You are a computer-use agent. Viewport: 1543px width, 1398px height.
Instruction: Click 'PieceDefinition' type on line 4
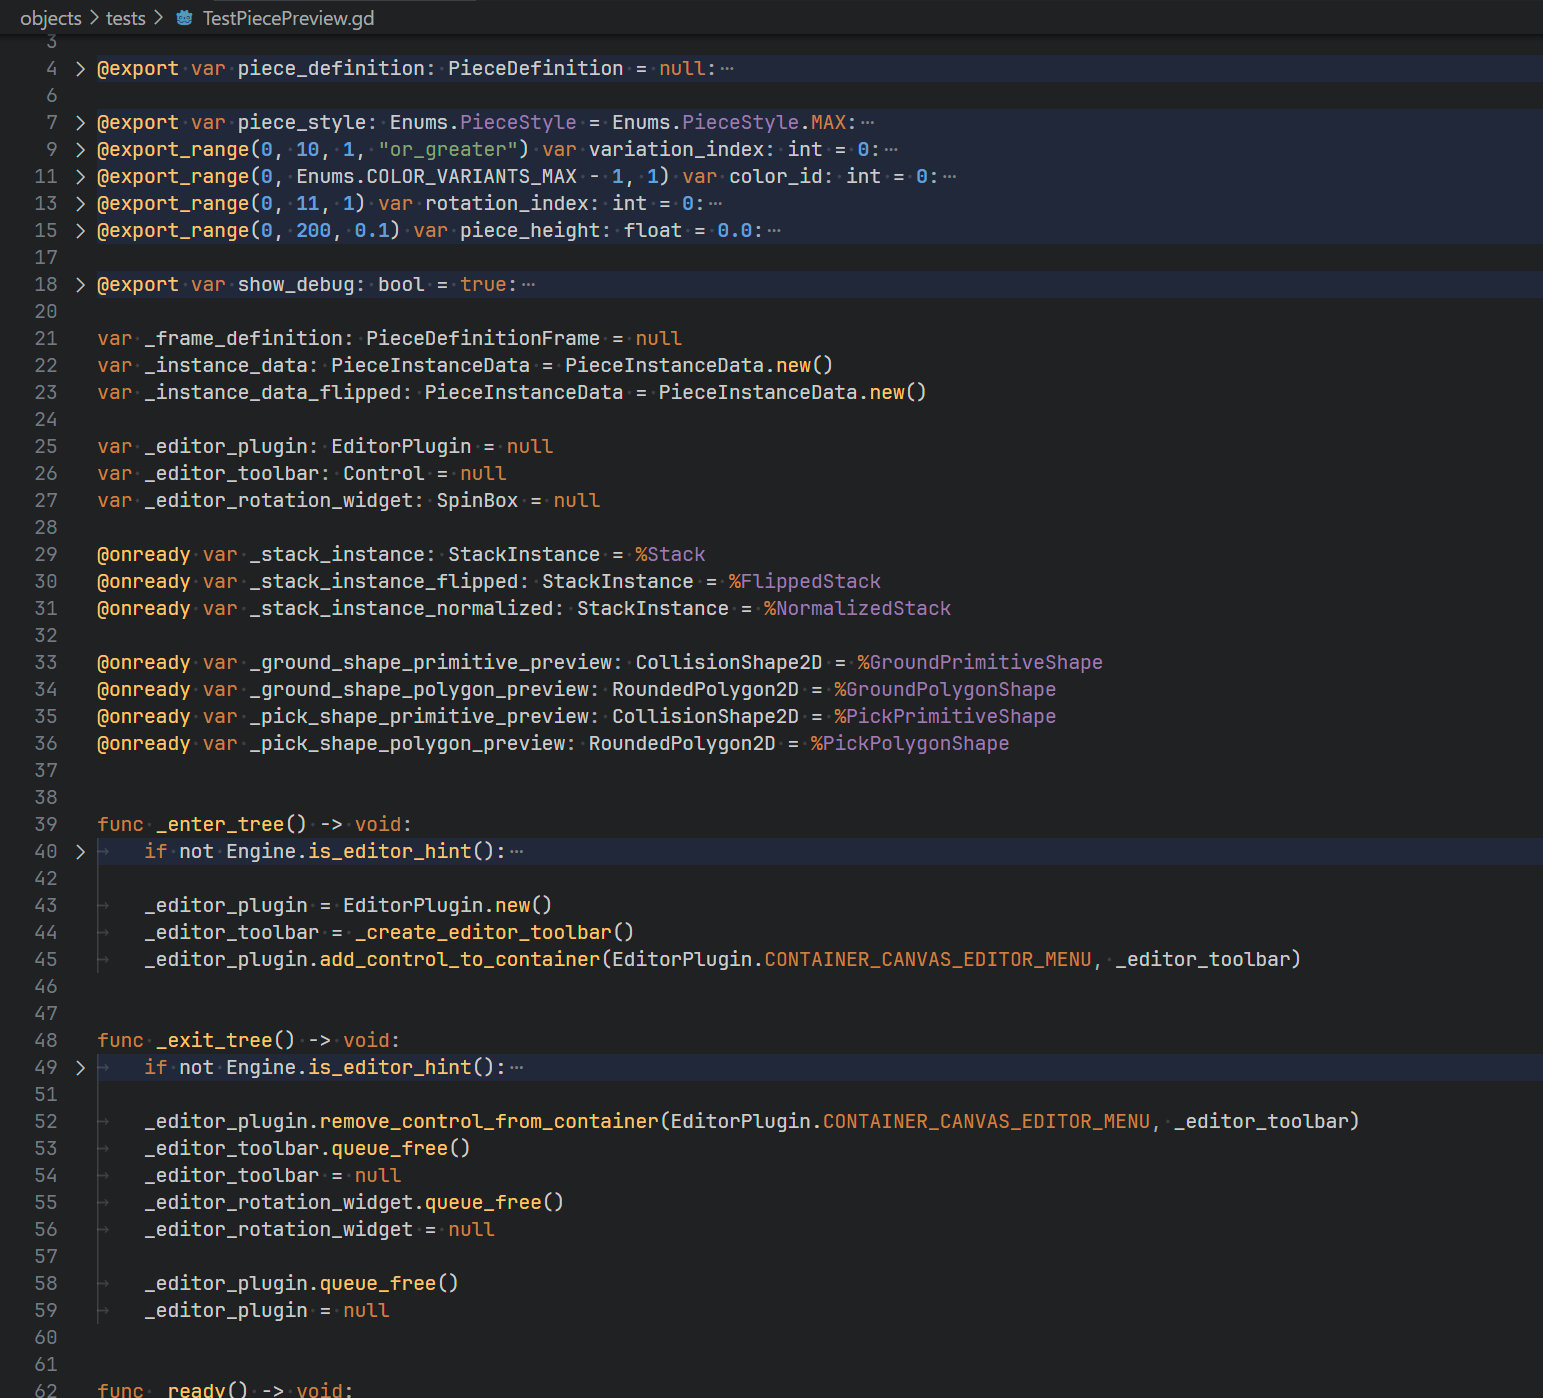[x=535, y=69]
